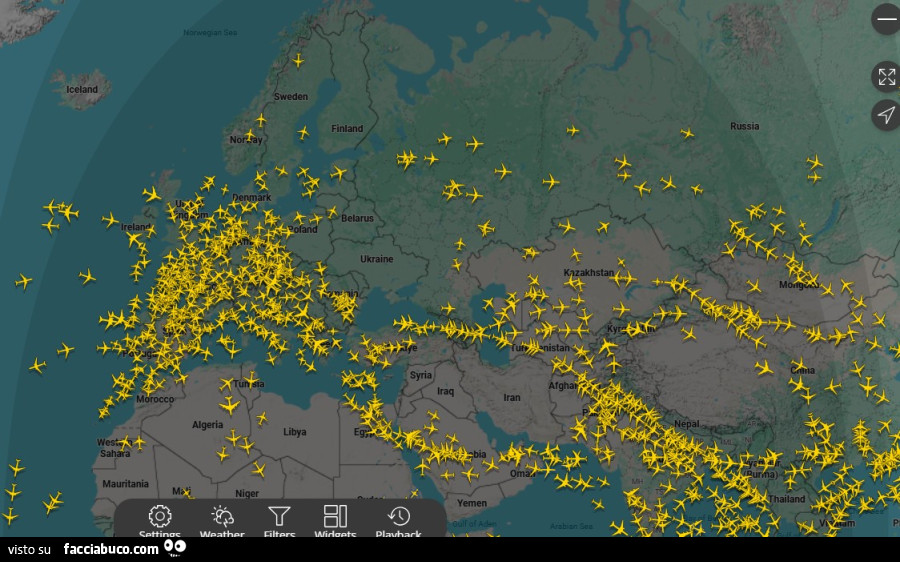This screenshot has height=562, width=900.
Task: Click the Mauritania country label
Action: (125, 483)
